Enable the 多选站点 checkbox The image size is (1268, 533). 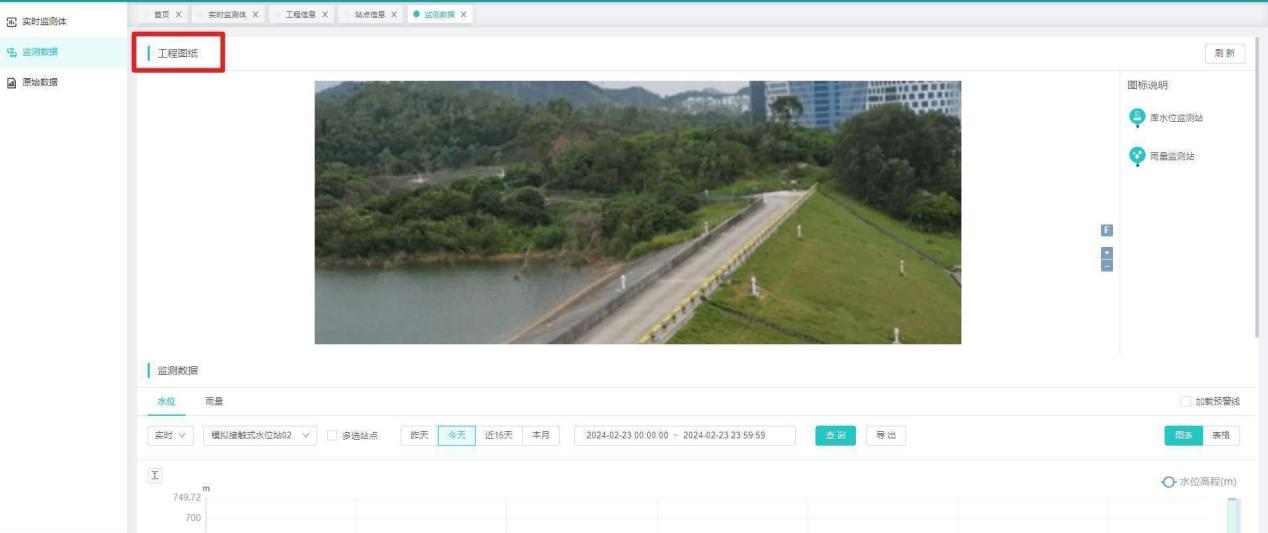[x=333, y=435]
